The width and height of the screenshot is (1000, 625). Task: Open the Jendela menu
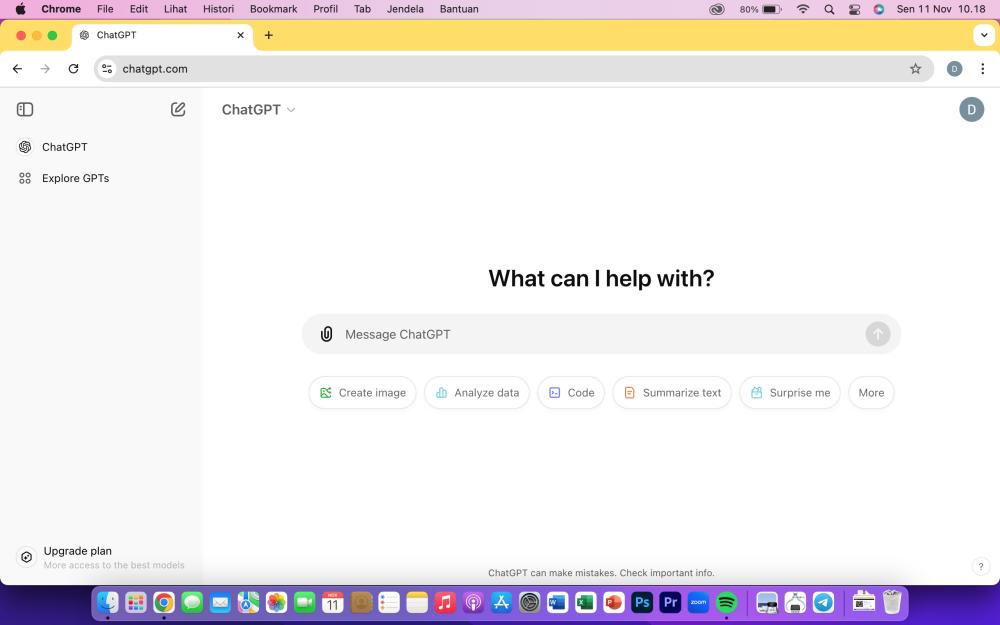tap(405, 9)
